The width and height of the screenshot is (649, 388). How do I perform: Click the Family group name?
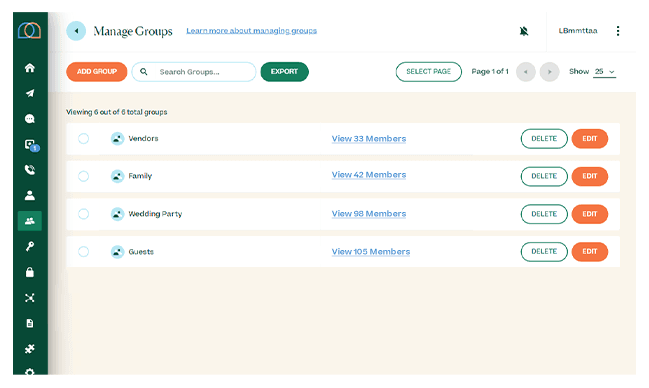coord(140,176)
